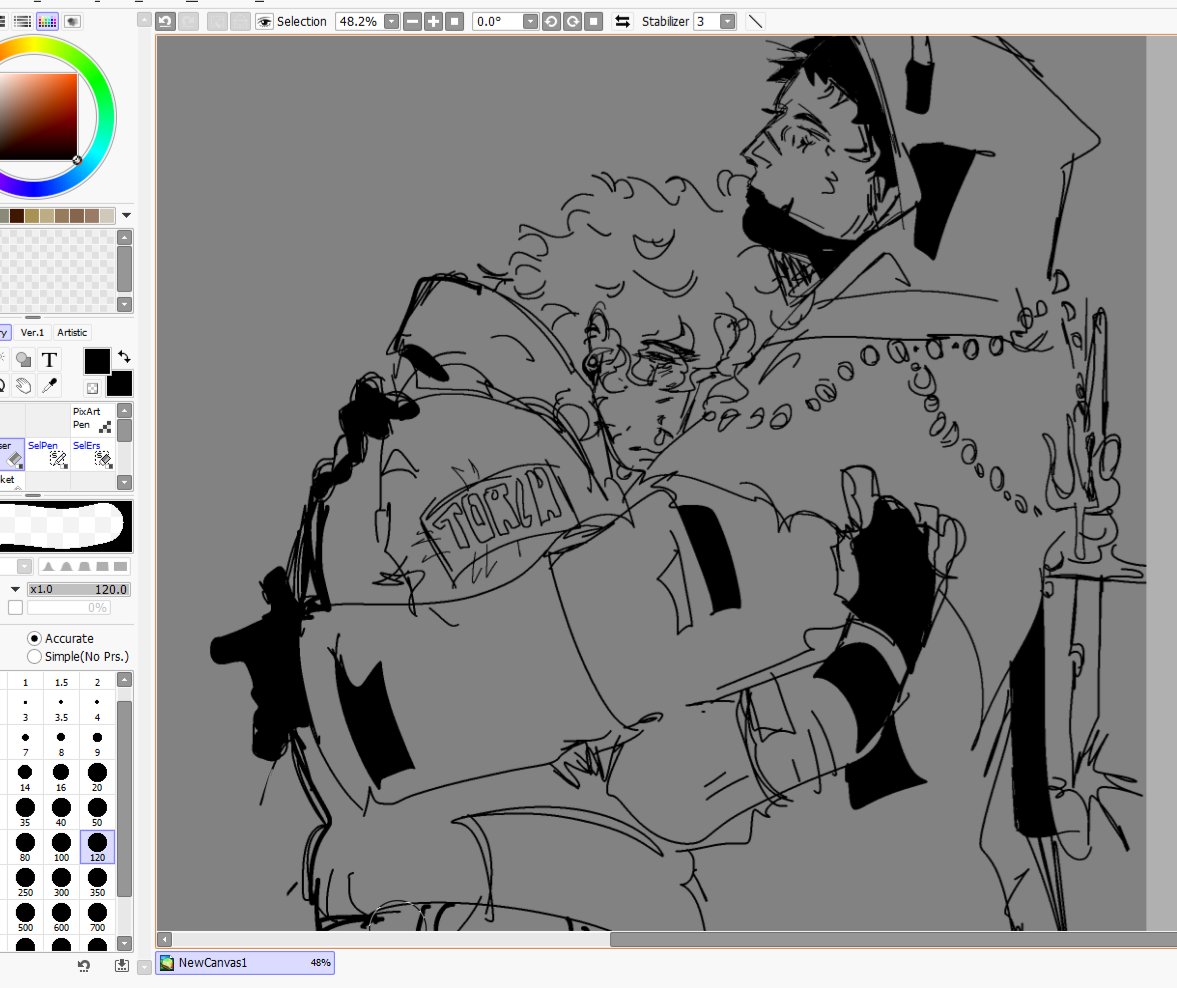Rotate the canvas clockwise
1177x988 pixels.
572,21
